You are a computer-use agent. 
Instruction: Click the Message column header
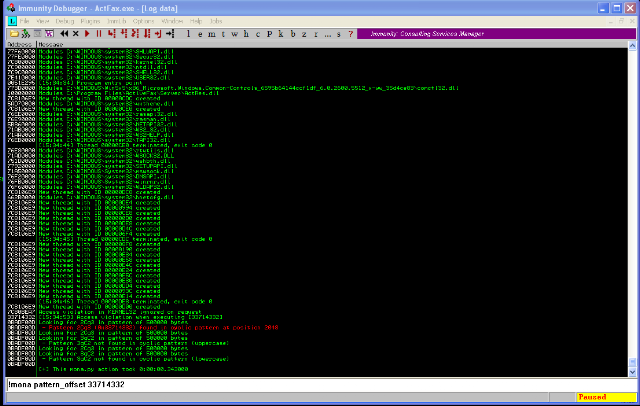pos(332,44)
